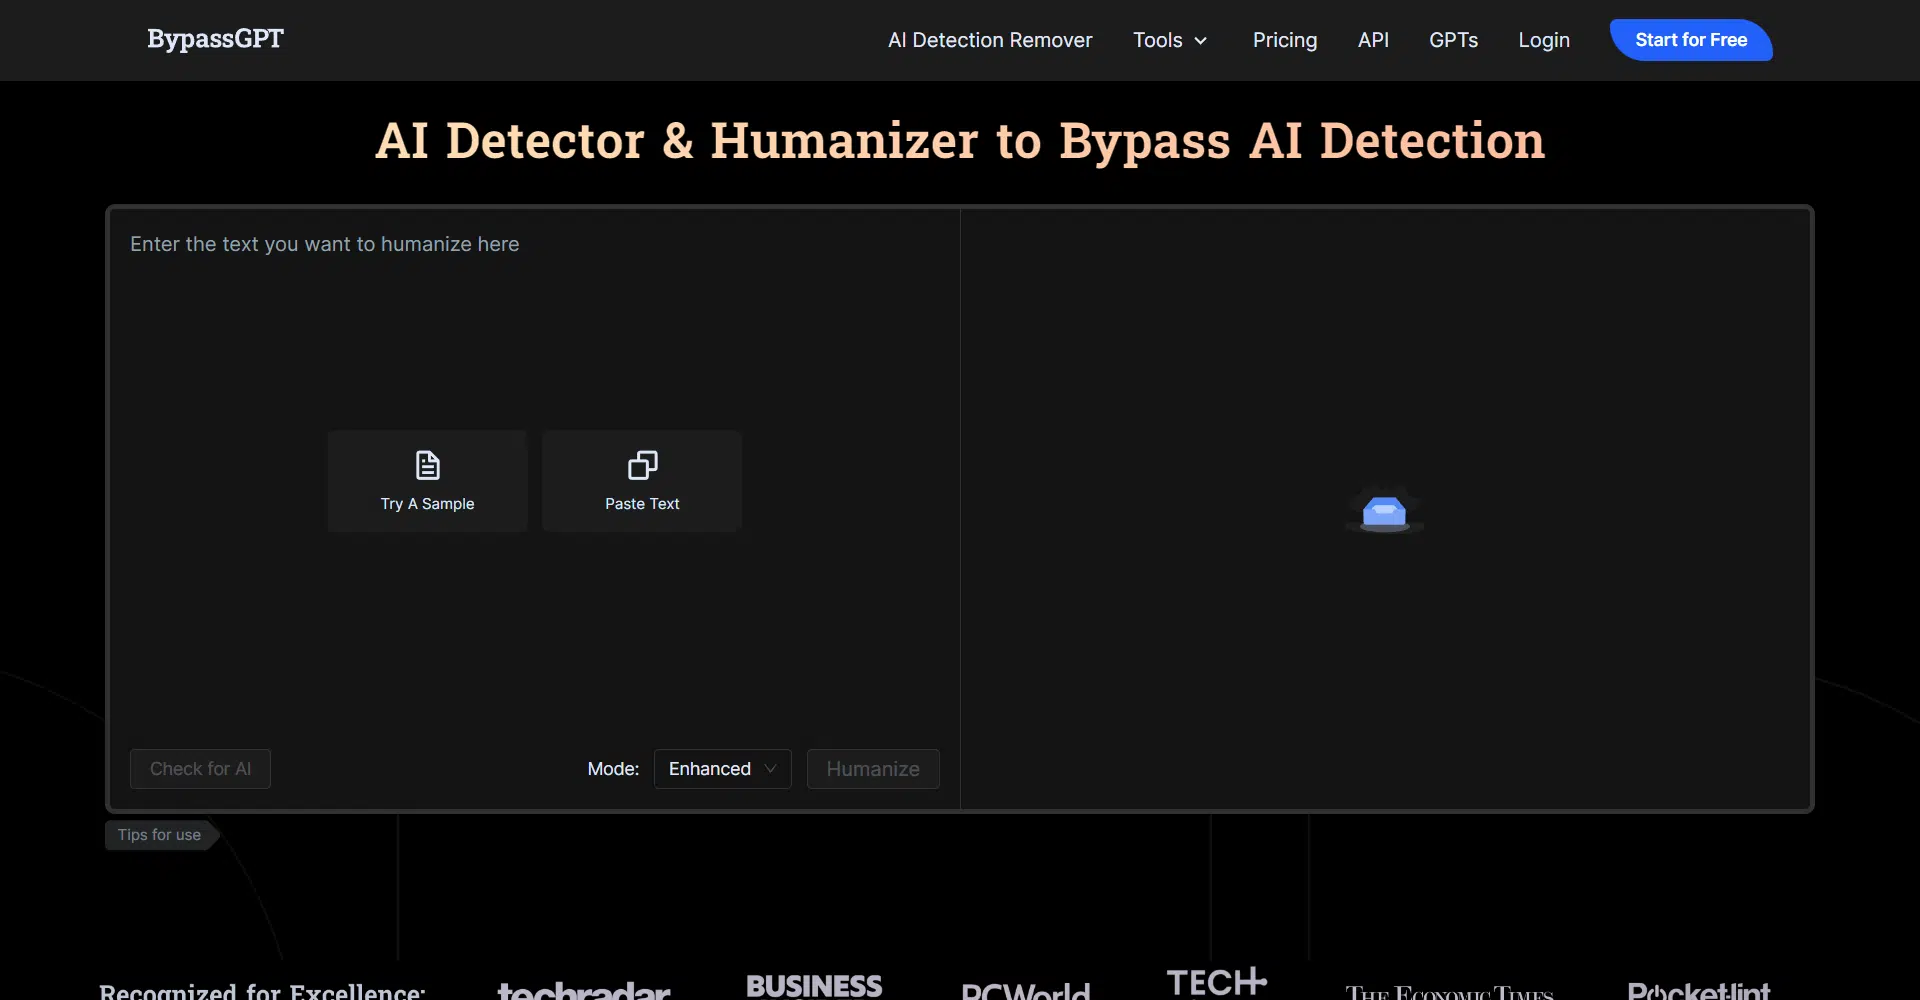Image resolution: width=1920 pixels, height=1000 pixels.
Task: Click the PCWorld logo
Action: [1025, 991]
